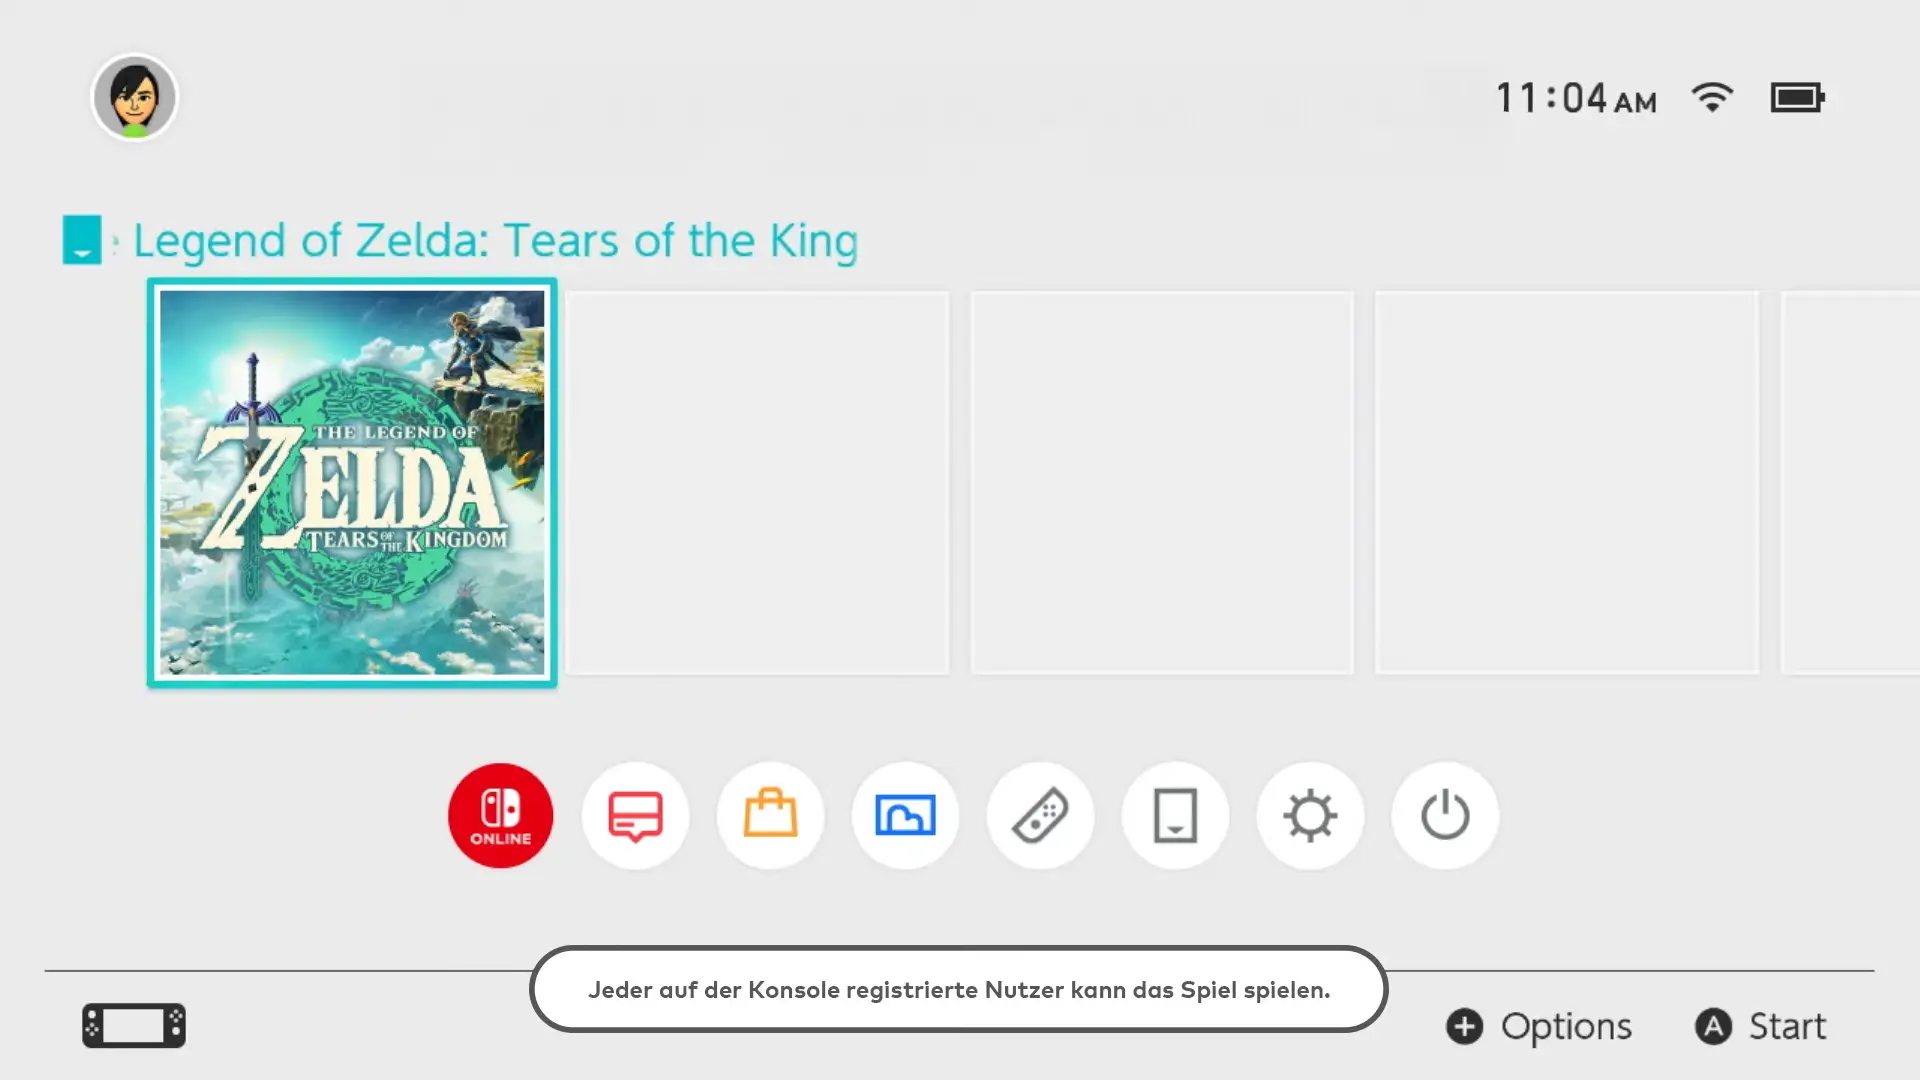Image resolution: width=1920 pixels, height=1080 pixels.
Task: Open the News icon
Action: click(x=635, y=815)
